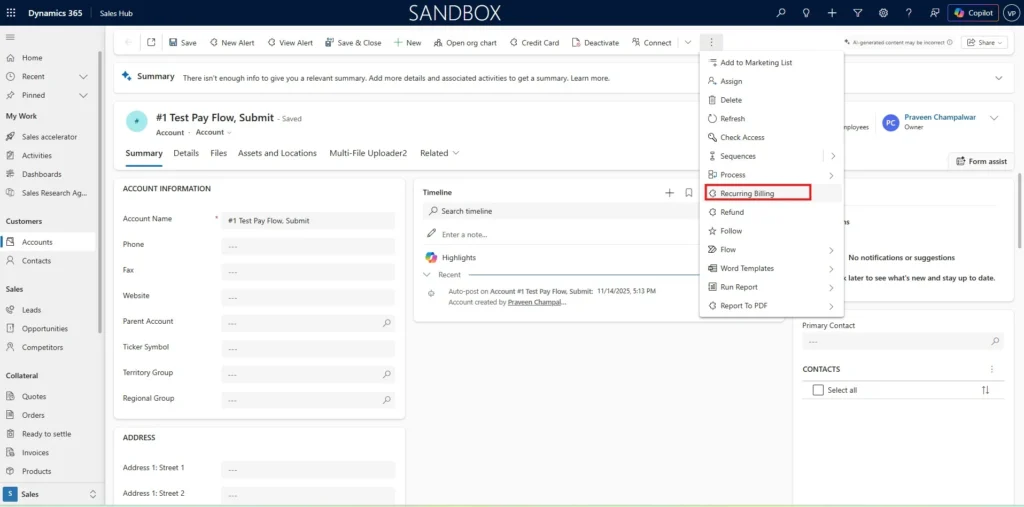Click Save & Close command
Screen dimensions: 1024x507
coord(353,42)
